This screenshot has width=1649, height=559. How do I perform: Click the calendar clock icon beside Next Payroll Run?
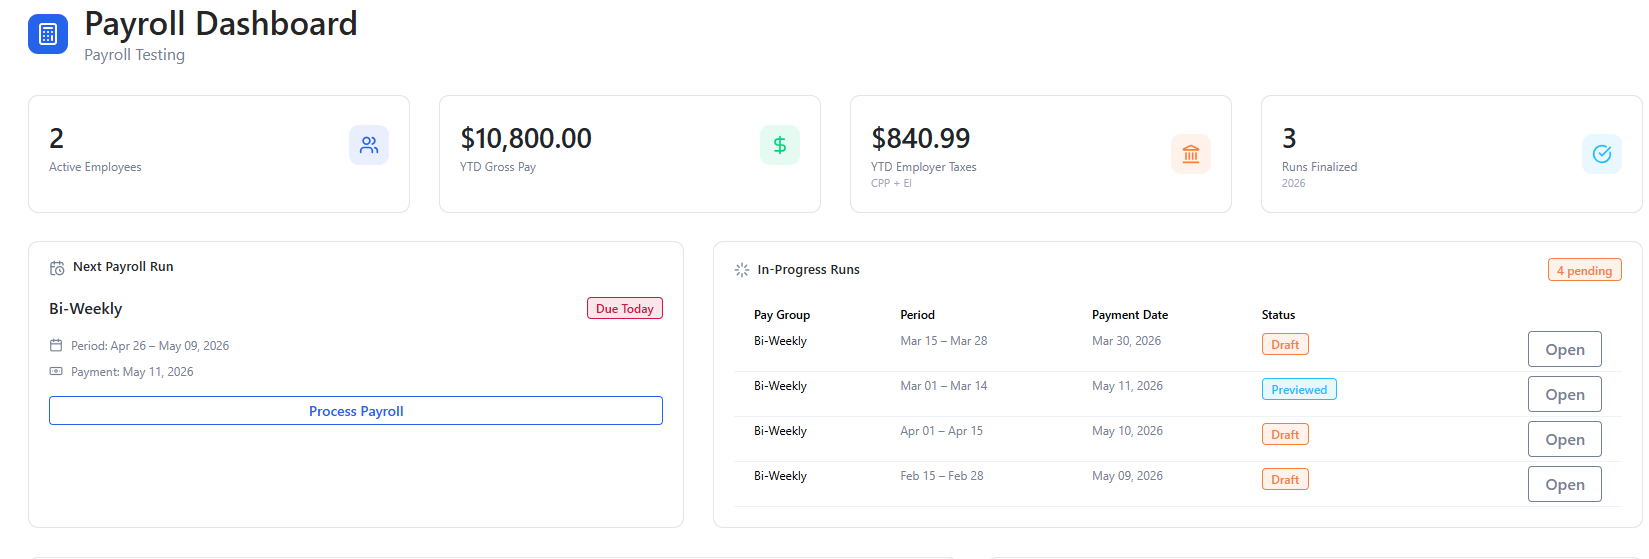click(x=57, y=268)
